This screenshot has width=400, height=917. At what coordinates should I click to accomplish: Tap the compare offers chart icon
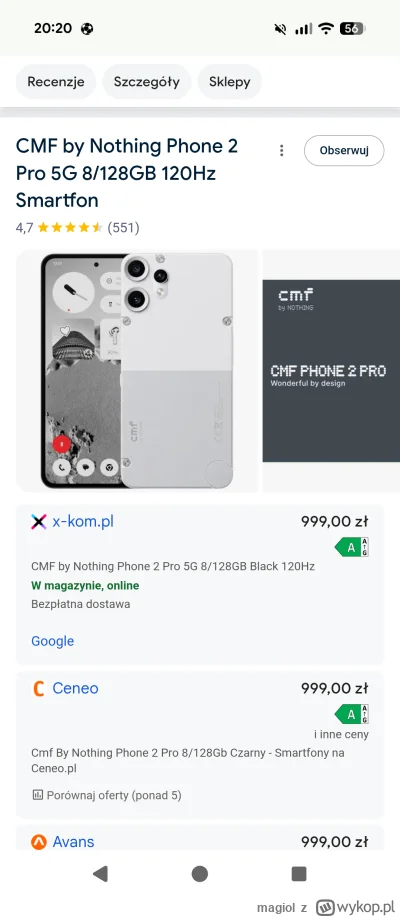(37, 795)
